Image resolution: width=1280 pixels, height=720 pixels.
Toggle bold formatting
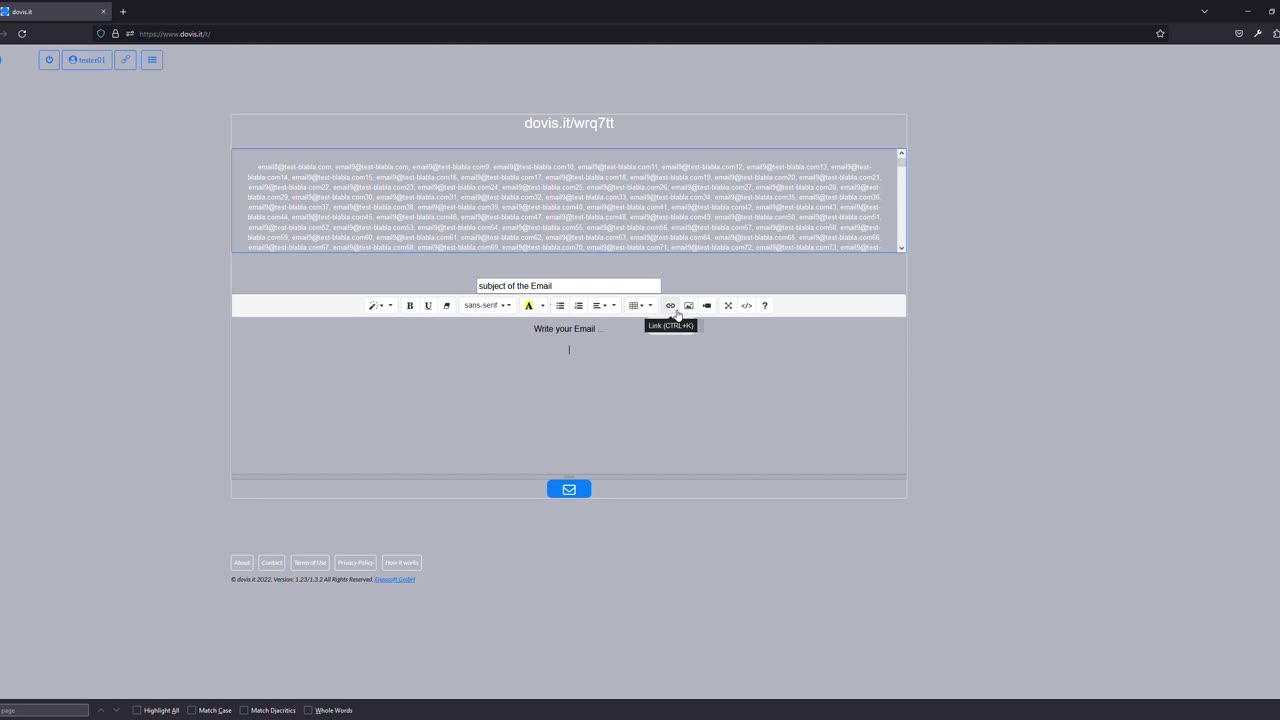click(x=410, y=306)
